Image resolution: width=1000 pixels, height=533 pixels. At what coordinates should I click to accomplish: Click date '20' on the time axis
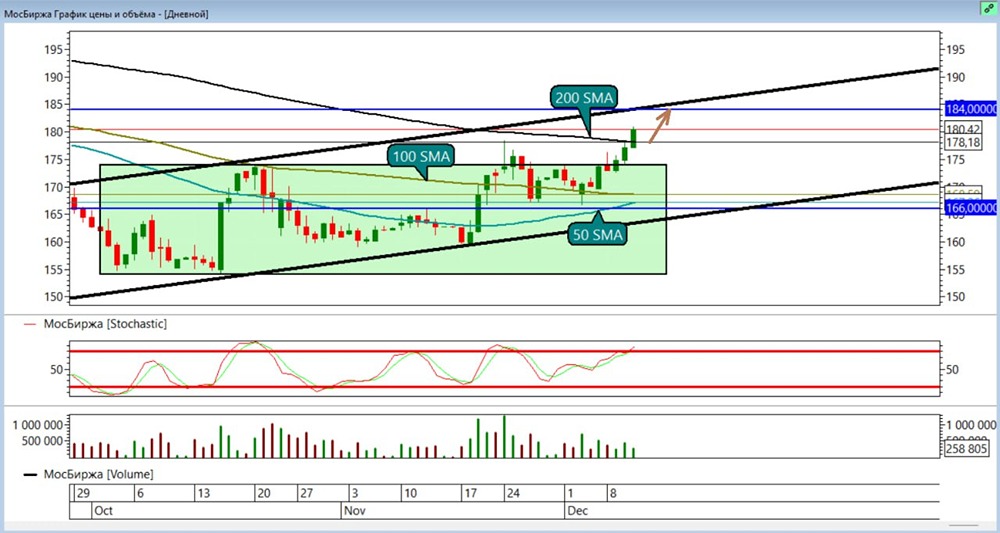(x=263, y=493)
